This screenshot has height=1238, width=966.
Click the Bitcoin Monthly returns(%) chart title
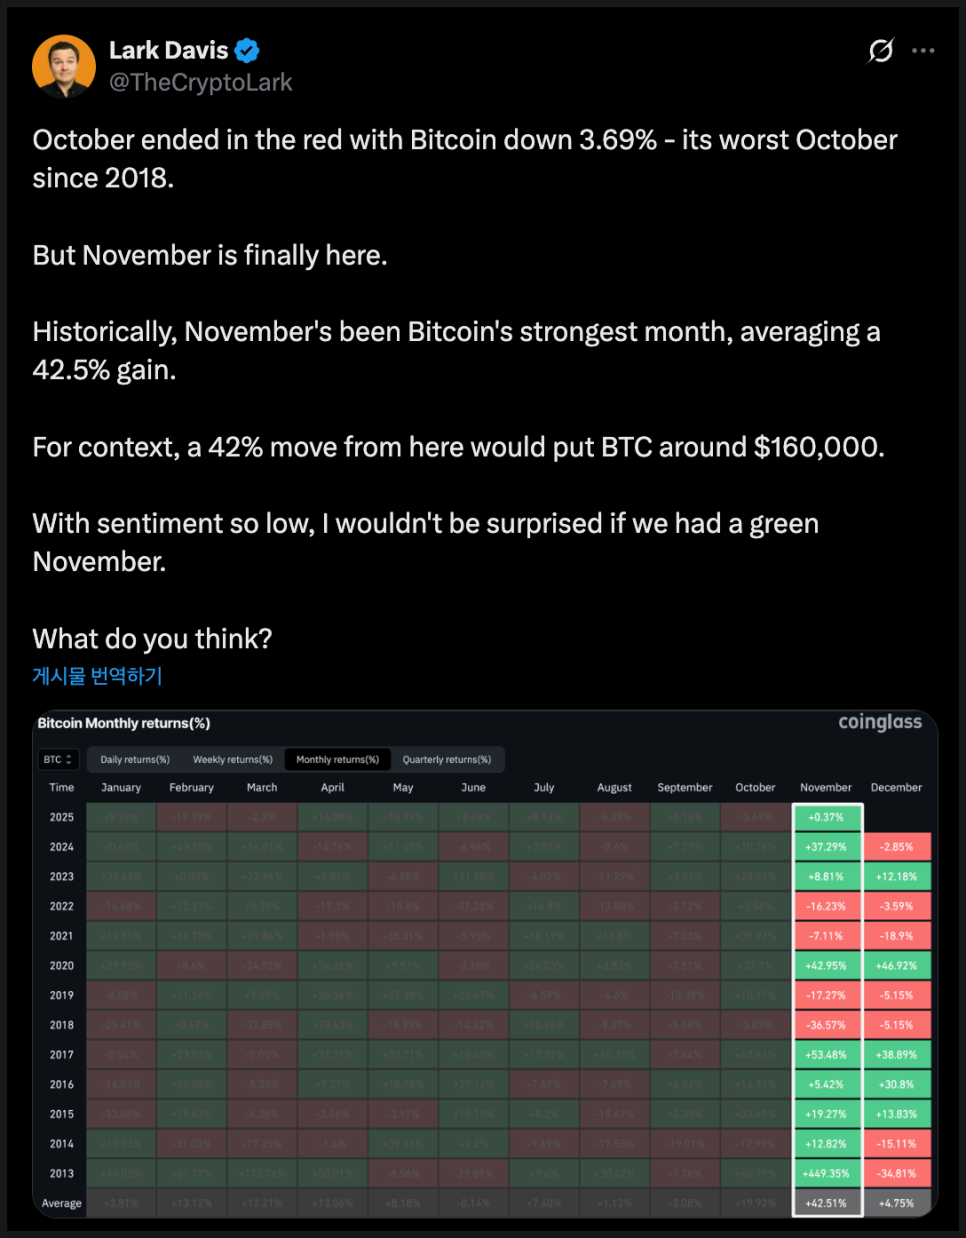(x=124, y=723)
